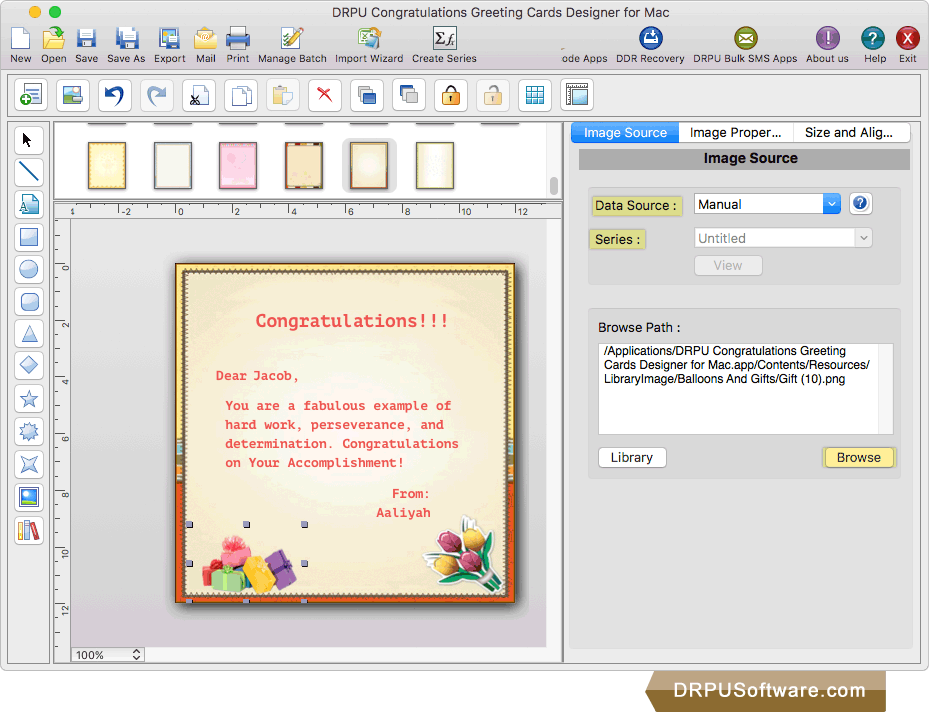Click the add text document icon
Viewport: 929px width, 712px height.
tap(31, 95)
